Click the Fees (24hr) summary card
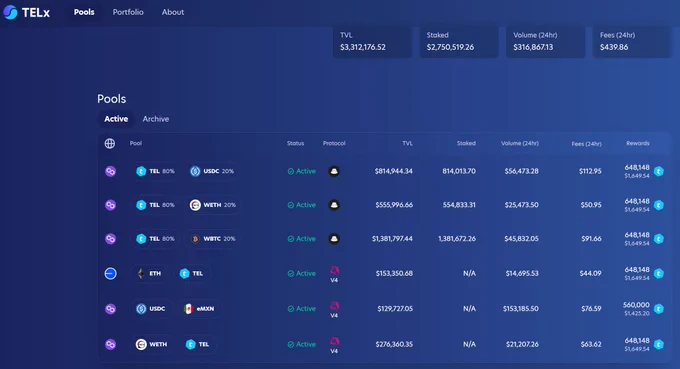The height and width of the screenshot is (369, 680). tap(632, 42)
